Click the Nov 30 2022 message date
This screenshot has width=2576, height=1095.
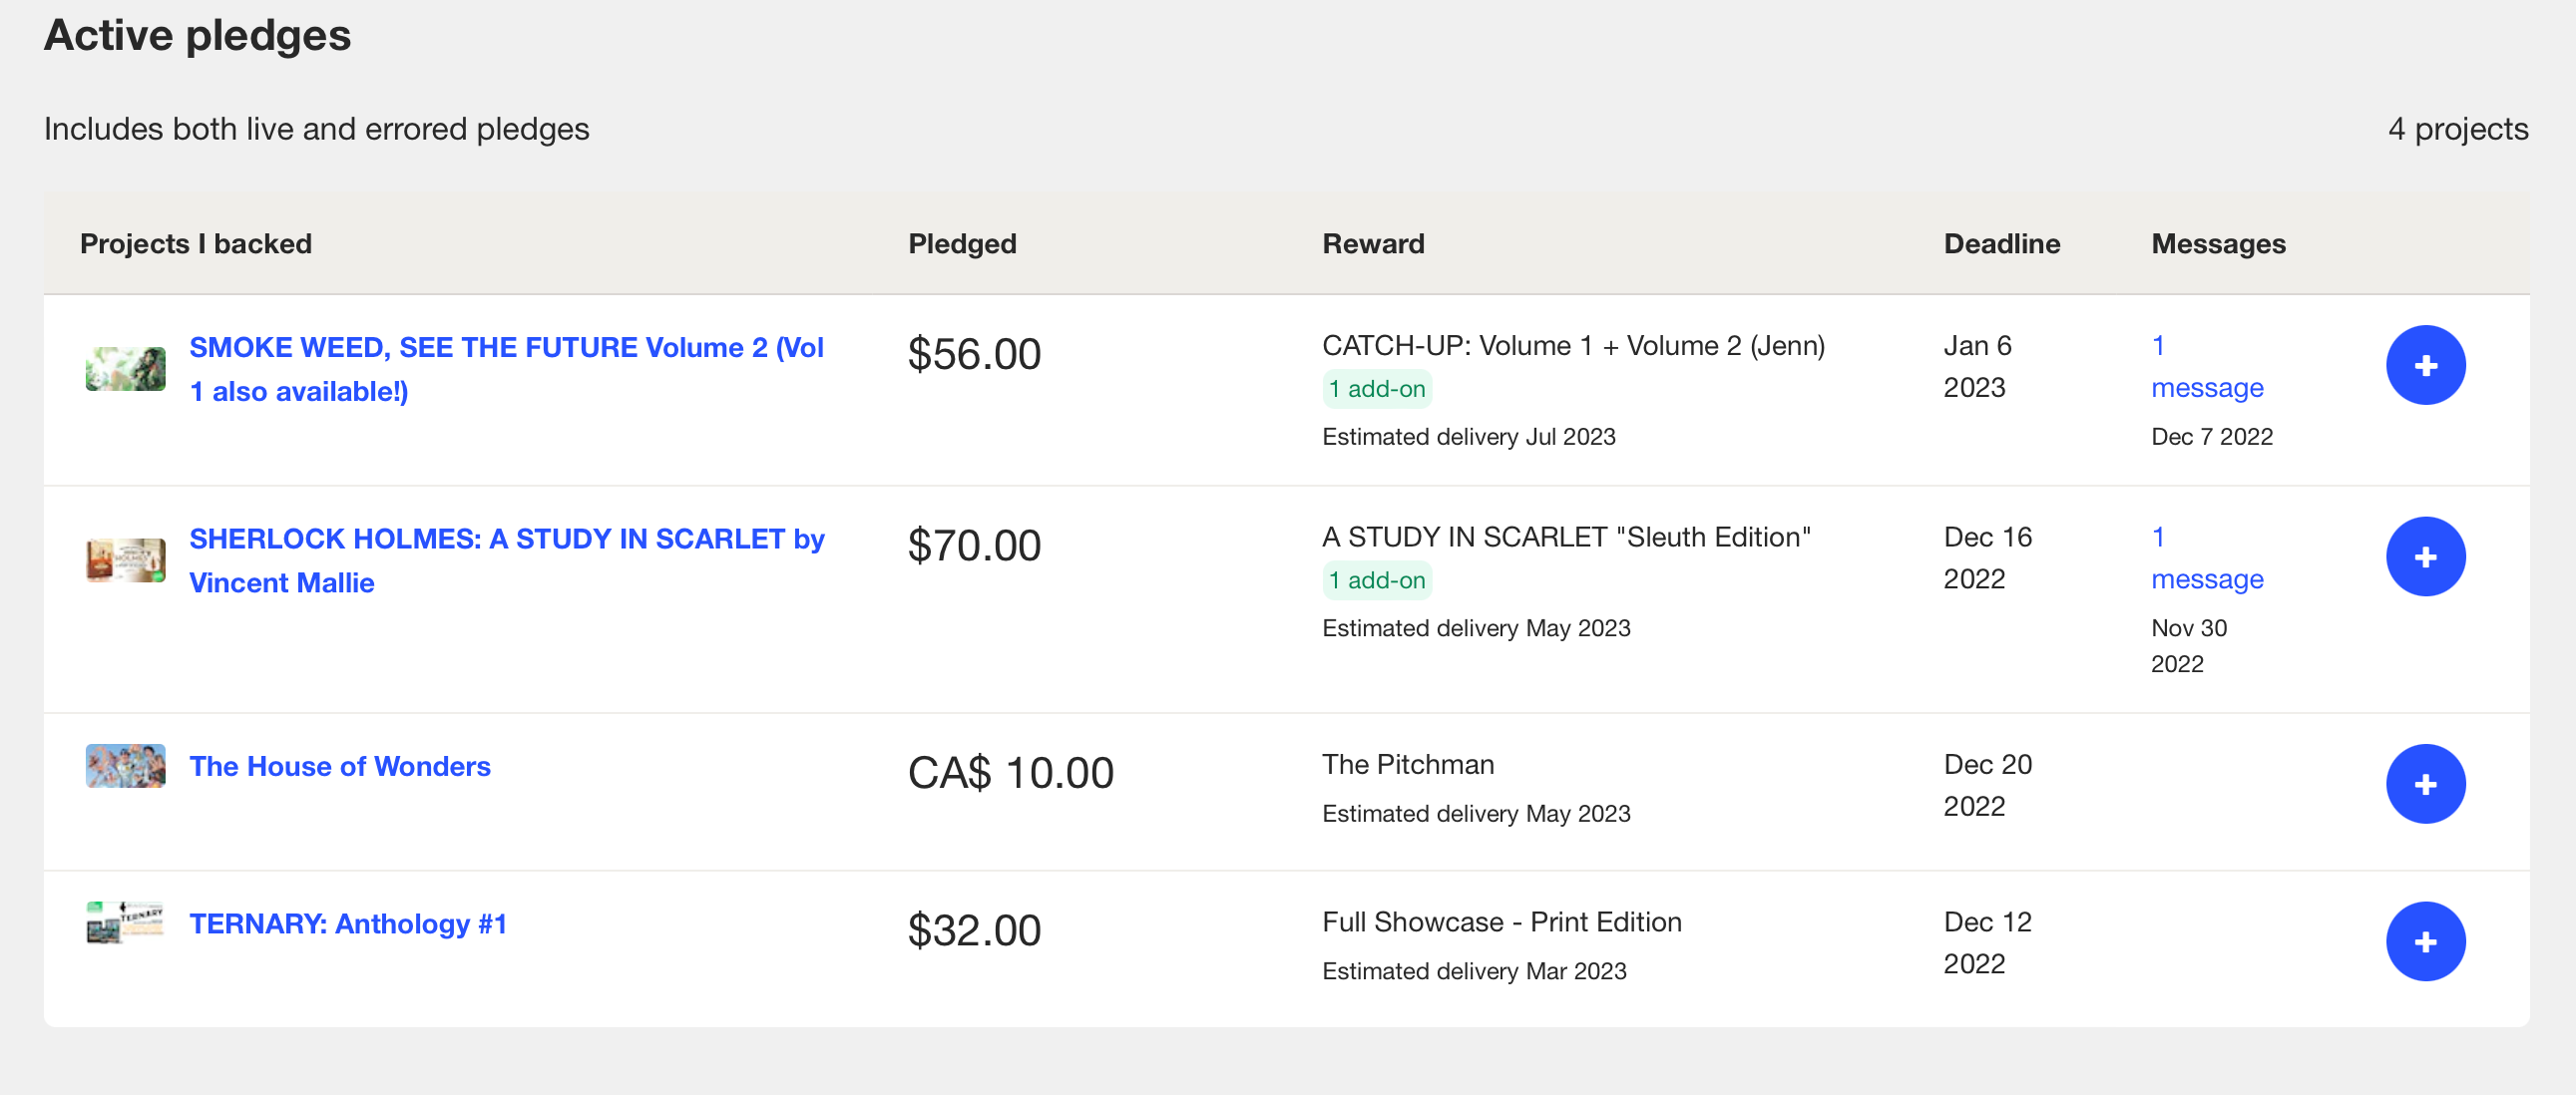click(x=2189, y=645)
